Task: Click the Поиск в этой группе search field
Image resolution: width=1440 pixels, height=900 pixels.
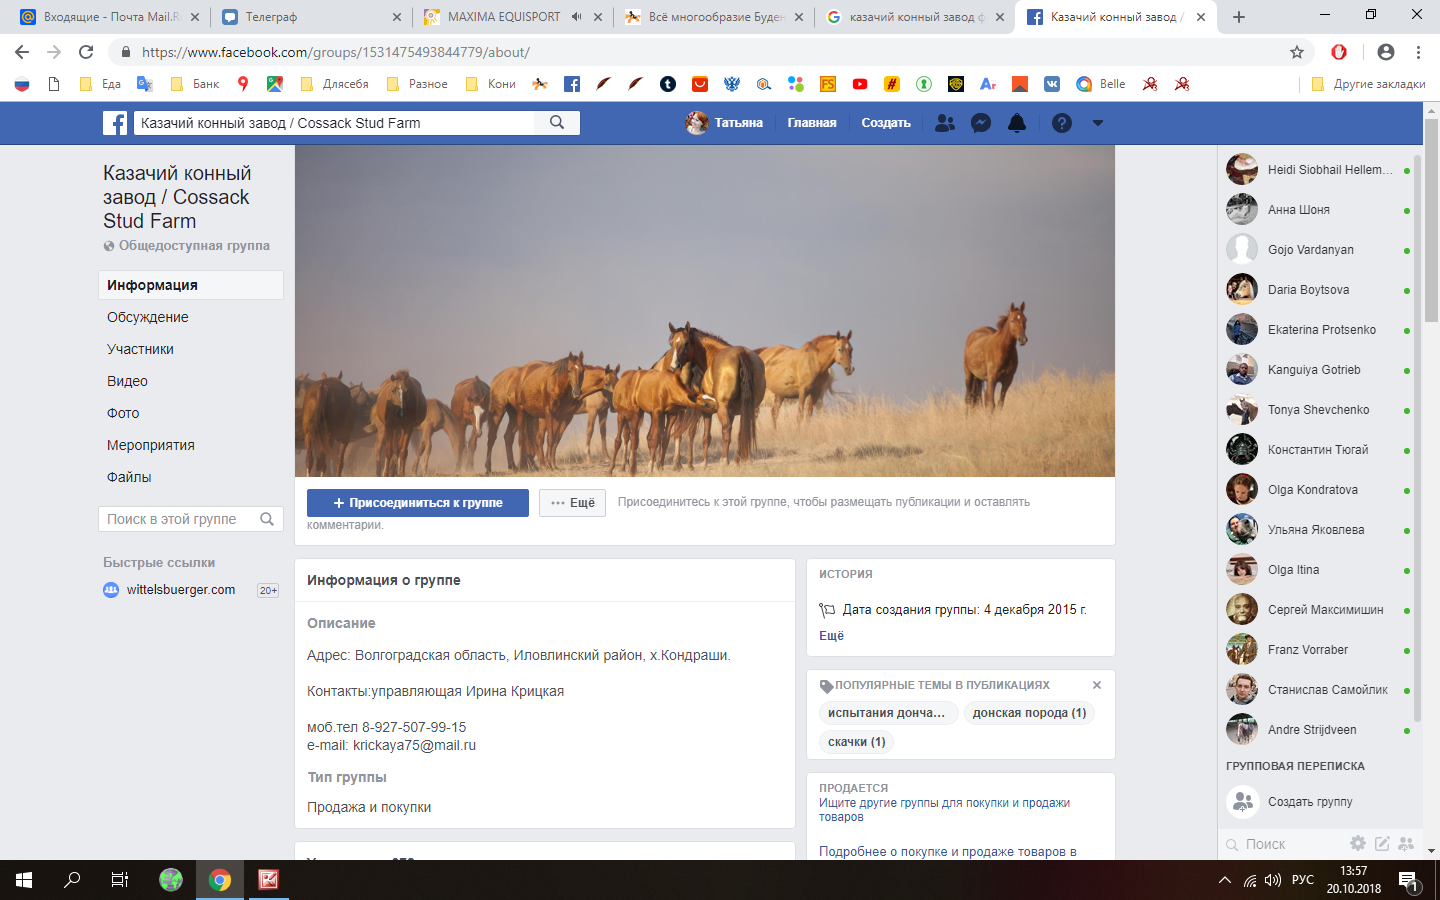Action: [180, 519]
